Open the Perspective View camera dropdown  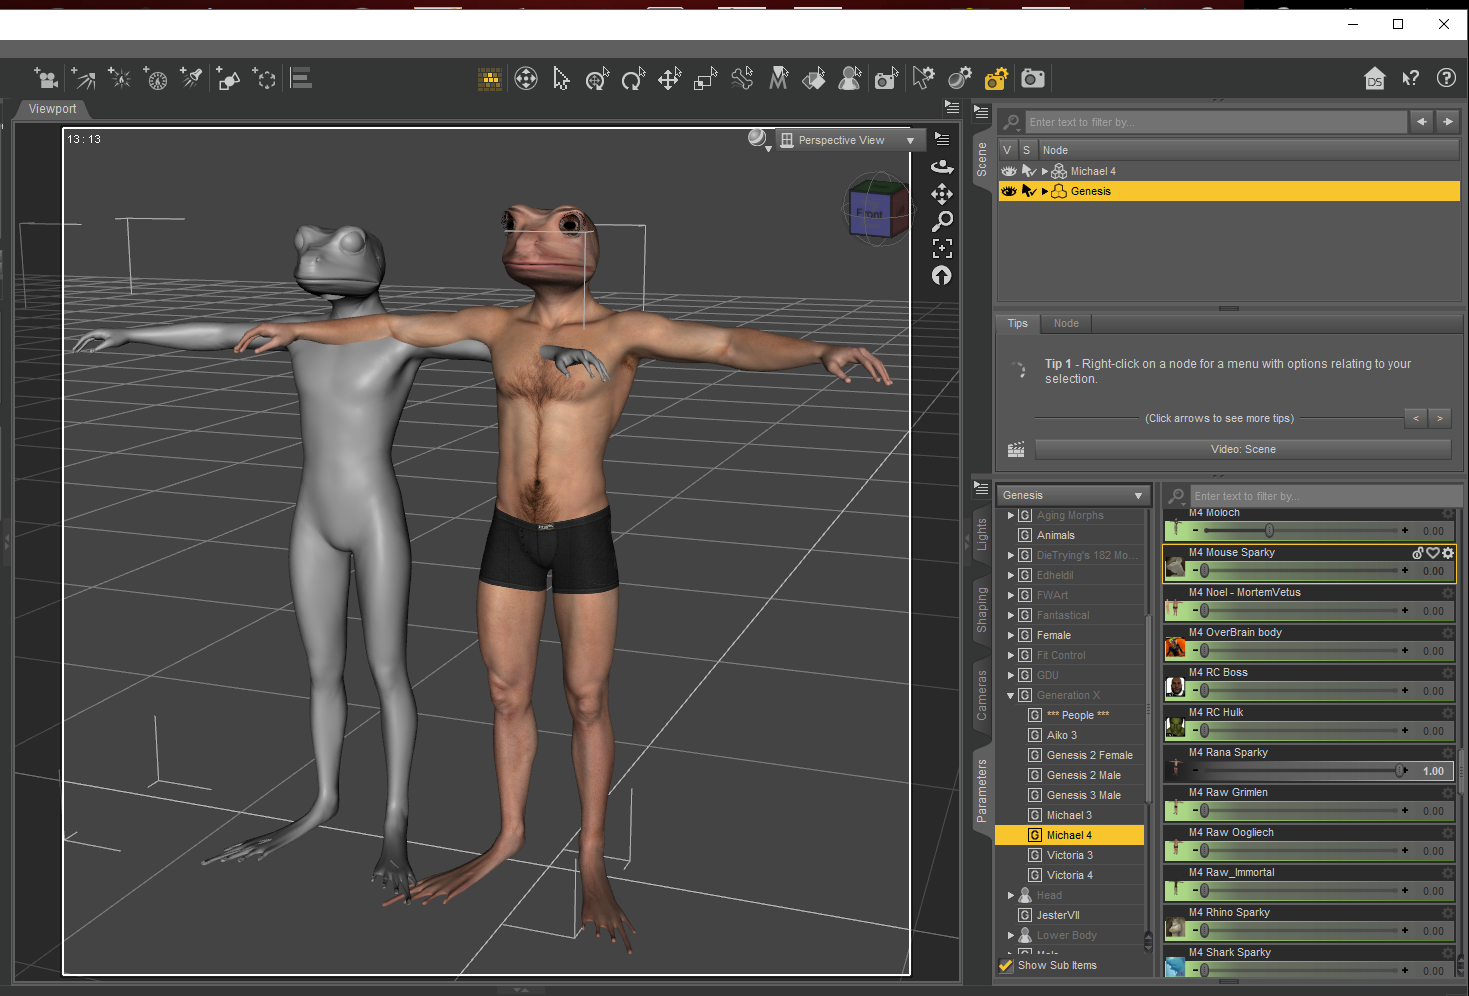[x=849, y=140]
